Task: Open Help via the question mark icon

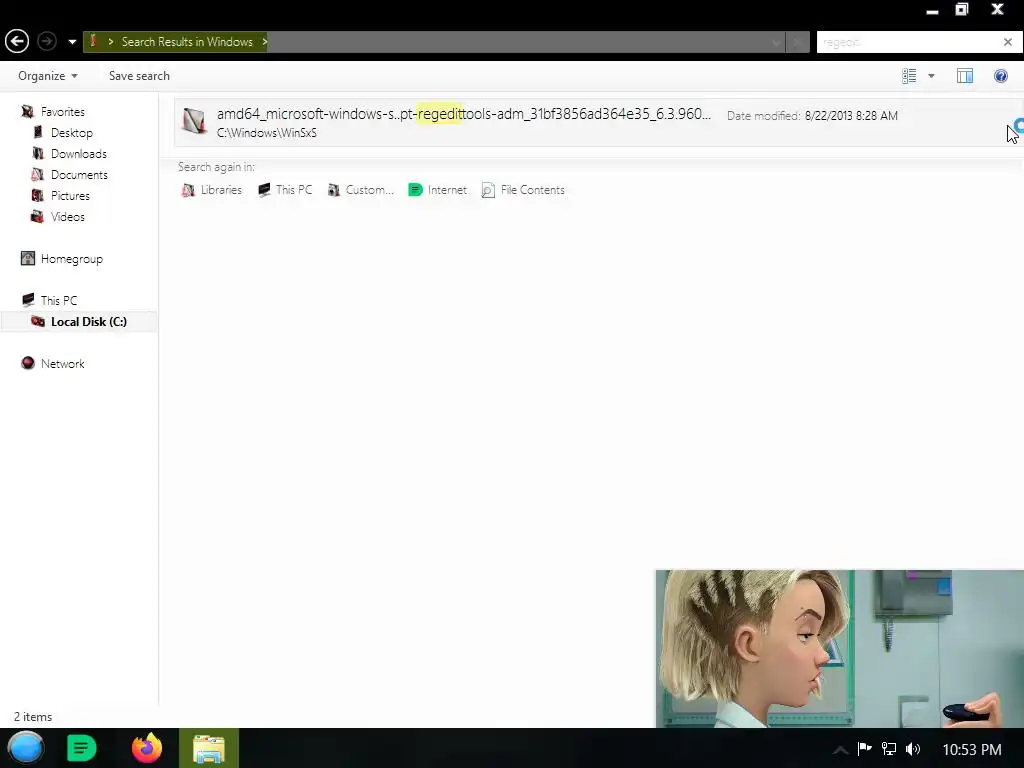Action: point(1000,76)
